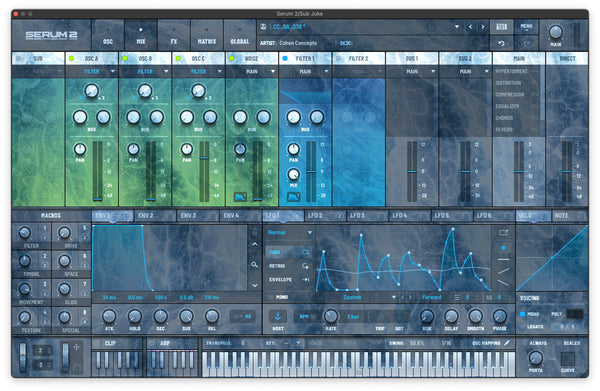The image size is (600, 391).
Task: Click the envelope lock icon
Action: (254, 231)
